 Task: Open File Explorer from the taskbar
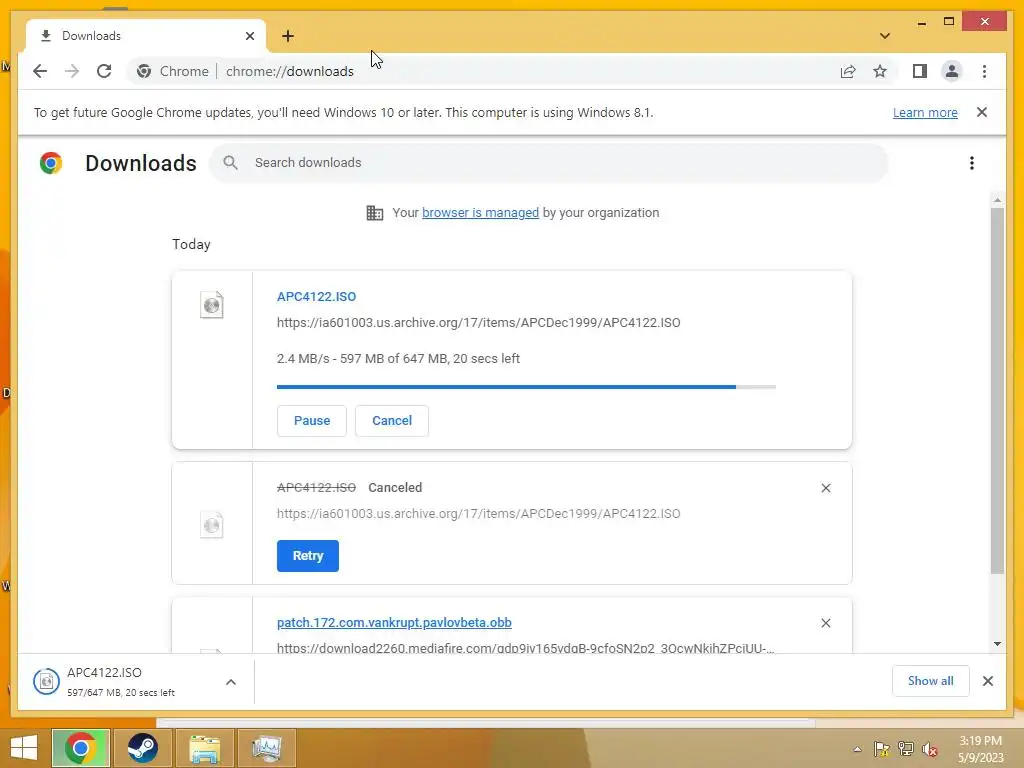click(x=204, y=748)
